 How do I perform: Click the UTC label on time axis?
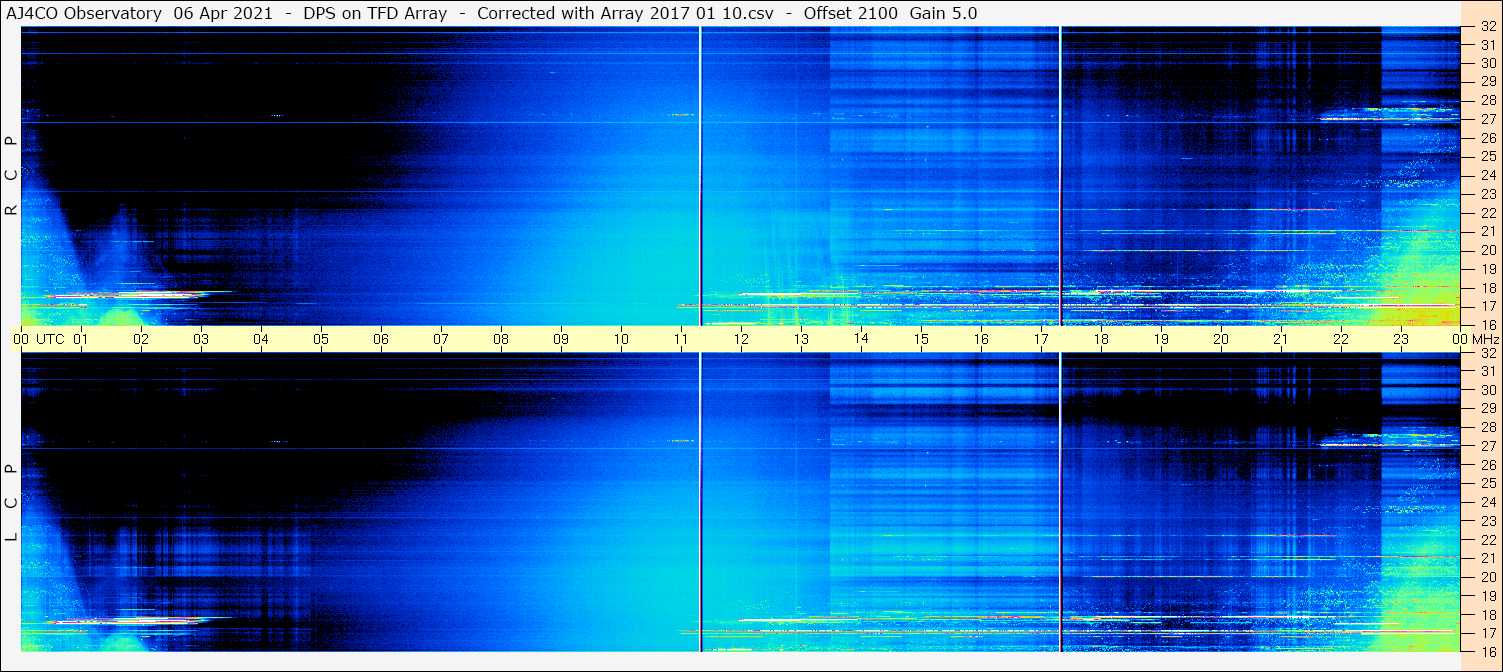tap(50, 339)
